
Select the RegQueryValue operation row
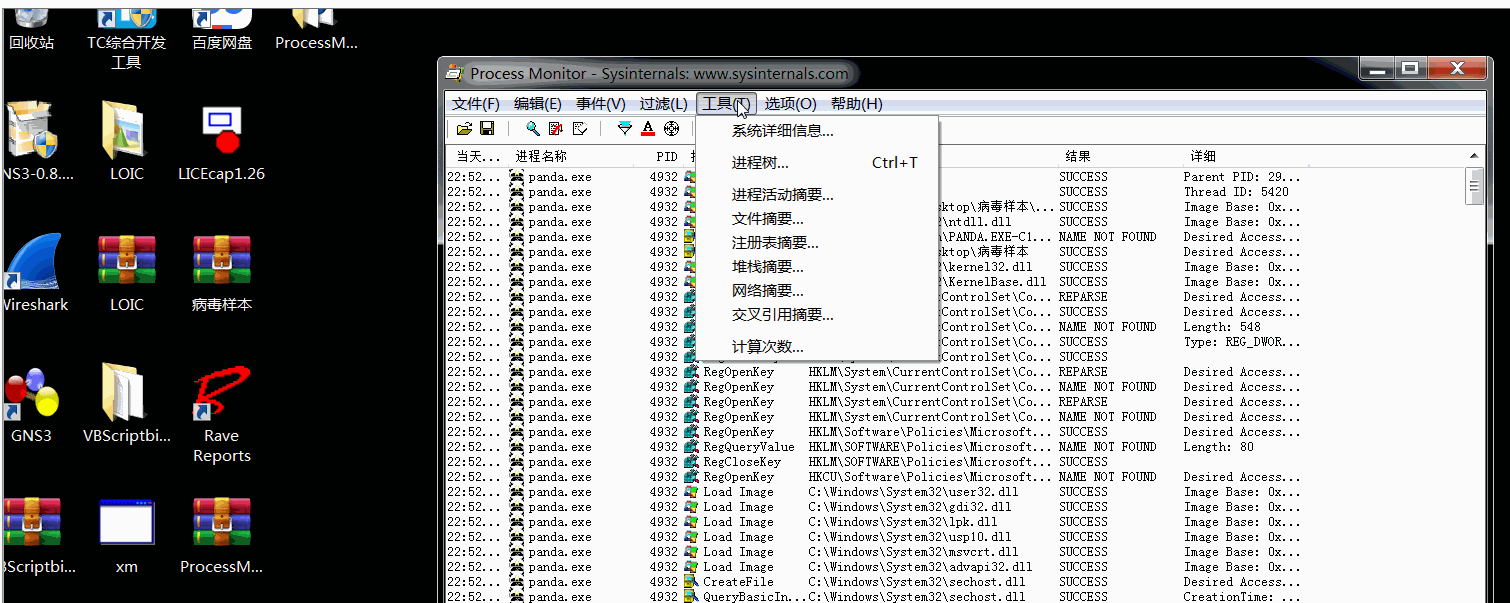pyautogui.click(x=874, y=447)
